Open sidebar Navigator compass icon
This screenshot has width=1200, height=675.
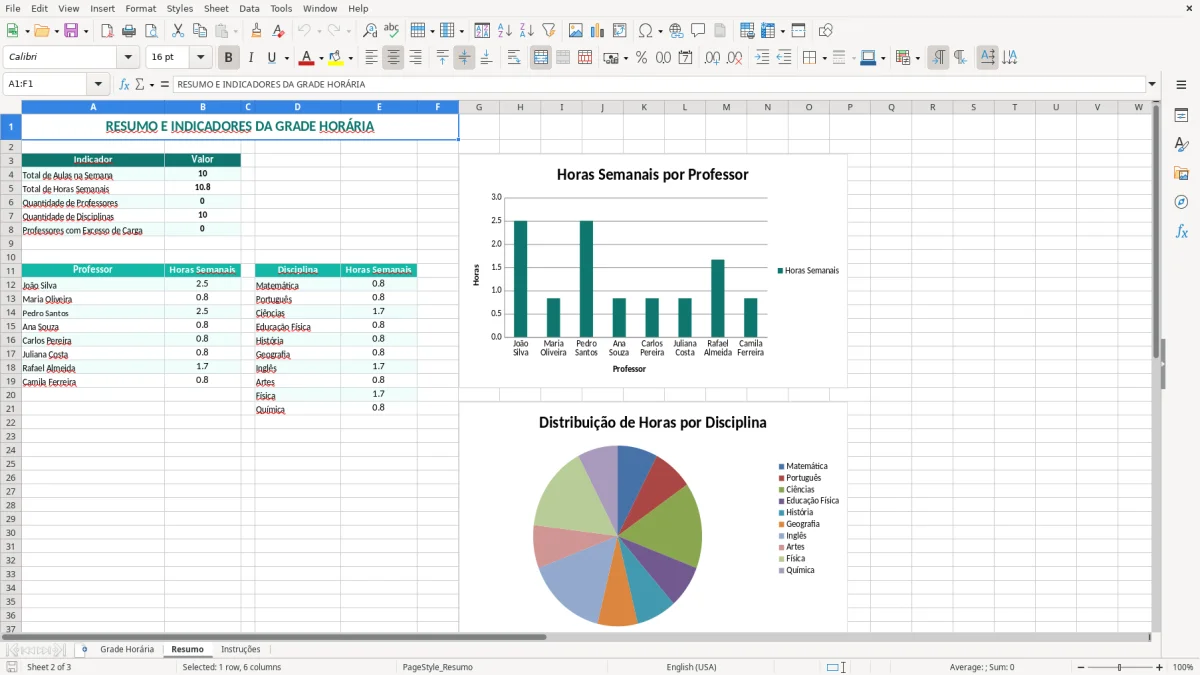[x=1181, y=202]
